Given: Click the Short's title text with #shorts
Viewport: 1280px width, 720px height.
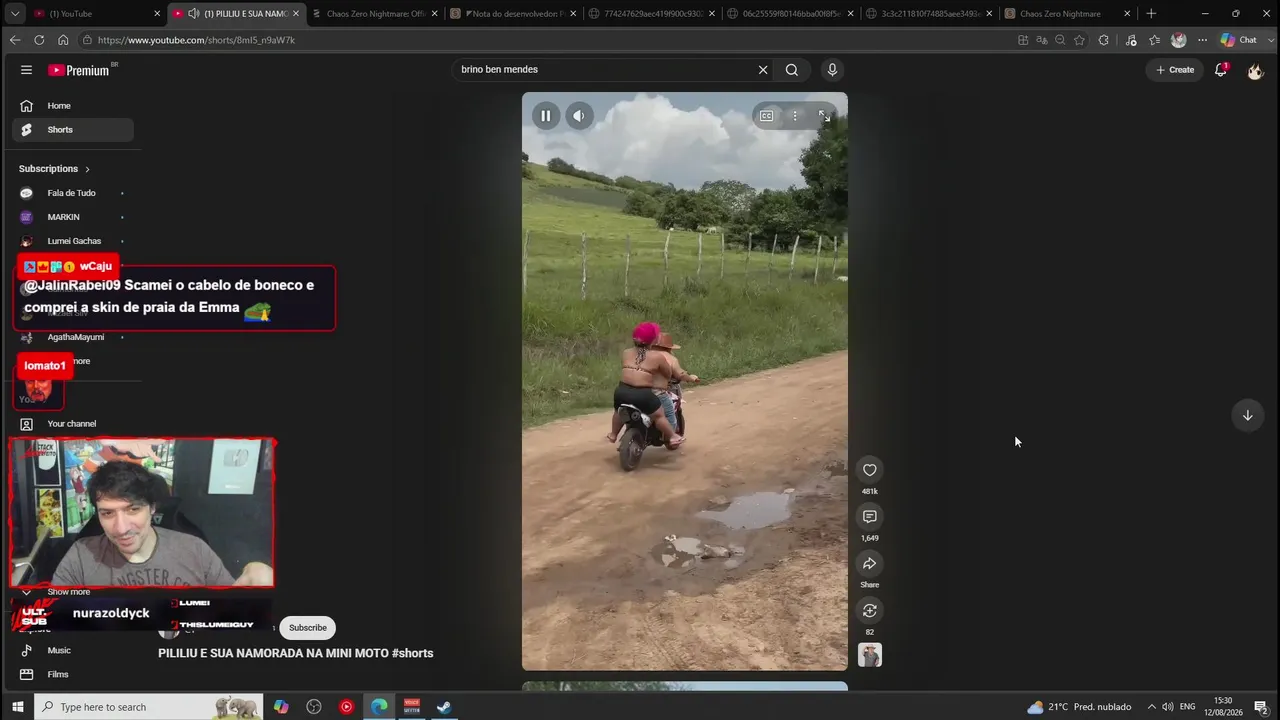Looking at the screenshot, I should point(296,653).
